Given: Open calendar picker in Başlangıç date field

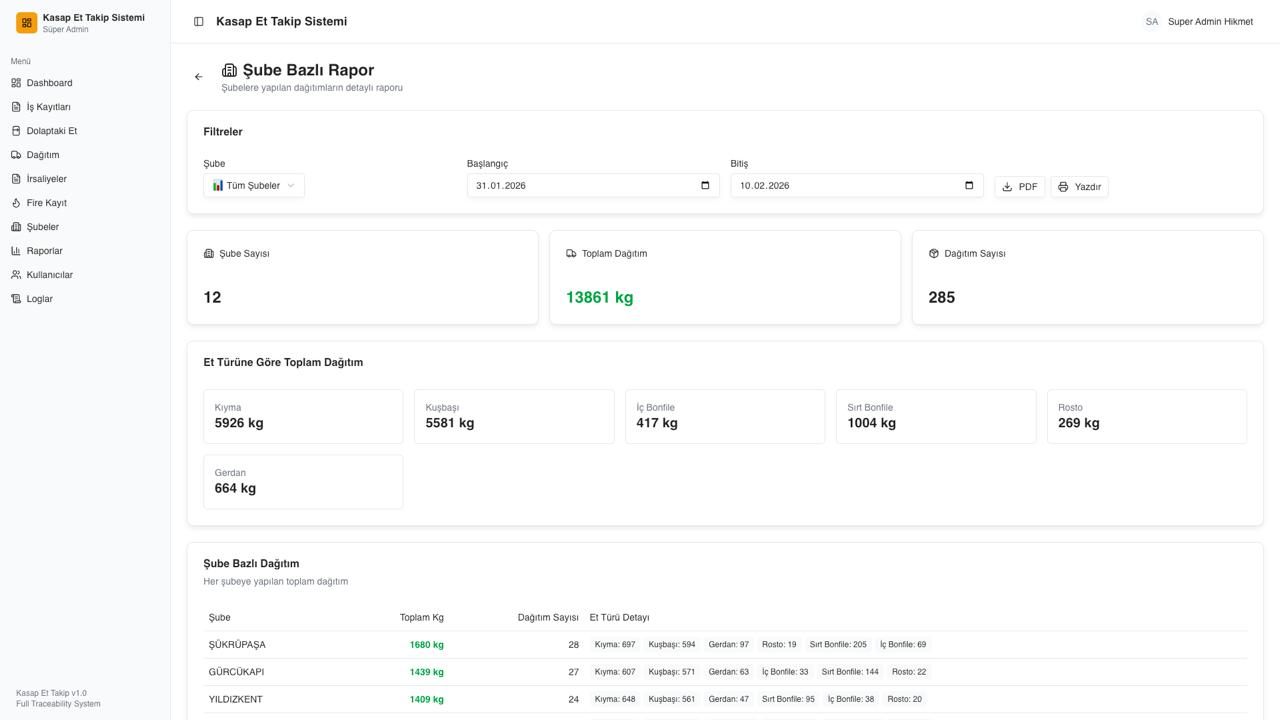Looking at the screenshot, I should 705,185.
